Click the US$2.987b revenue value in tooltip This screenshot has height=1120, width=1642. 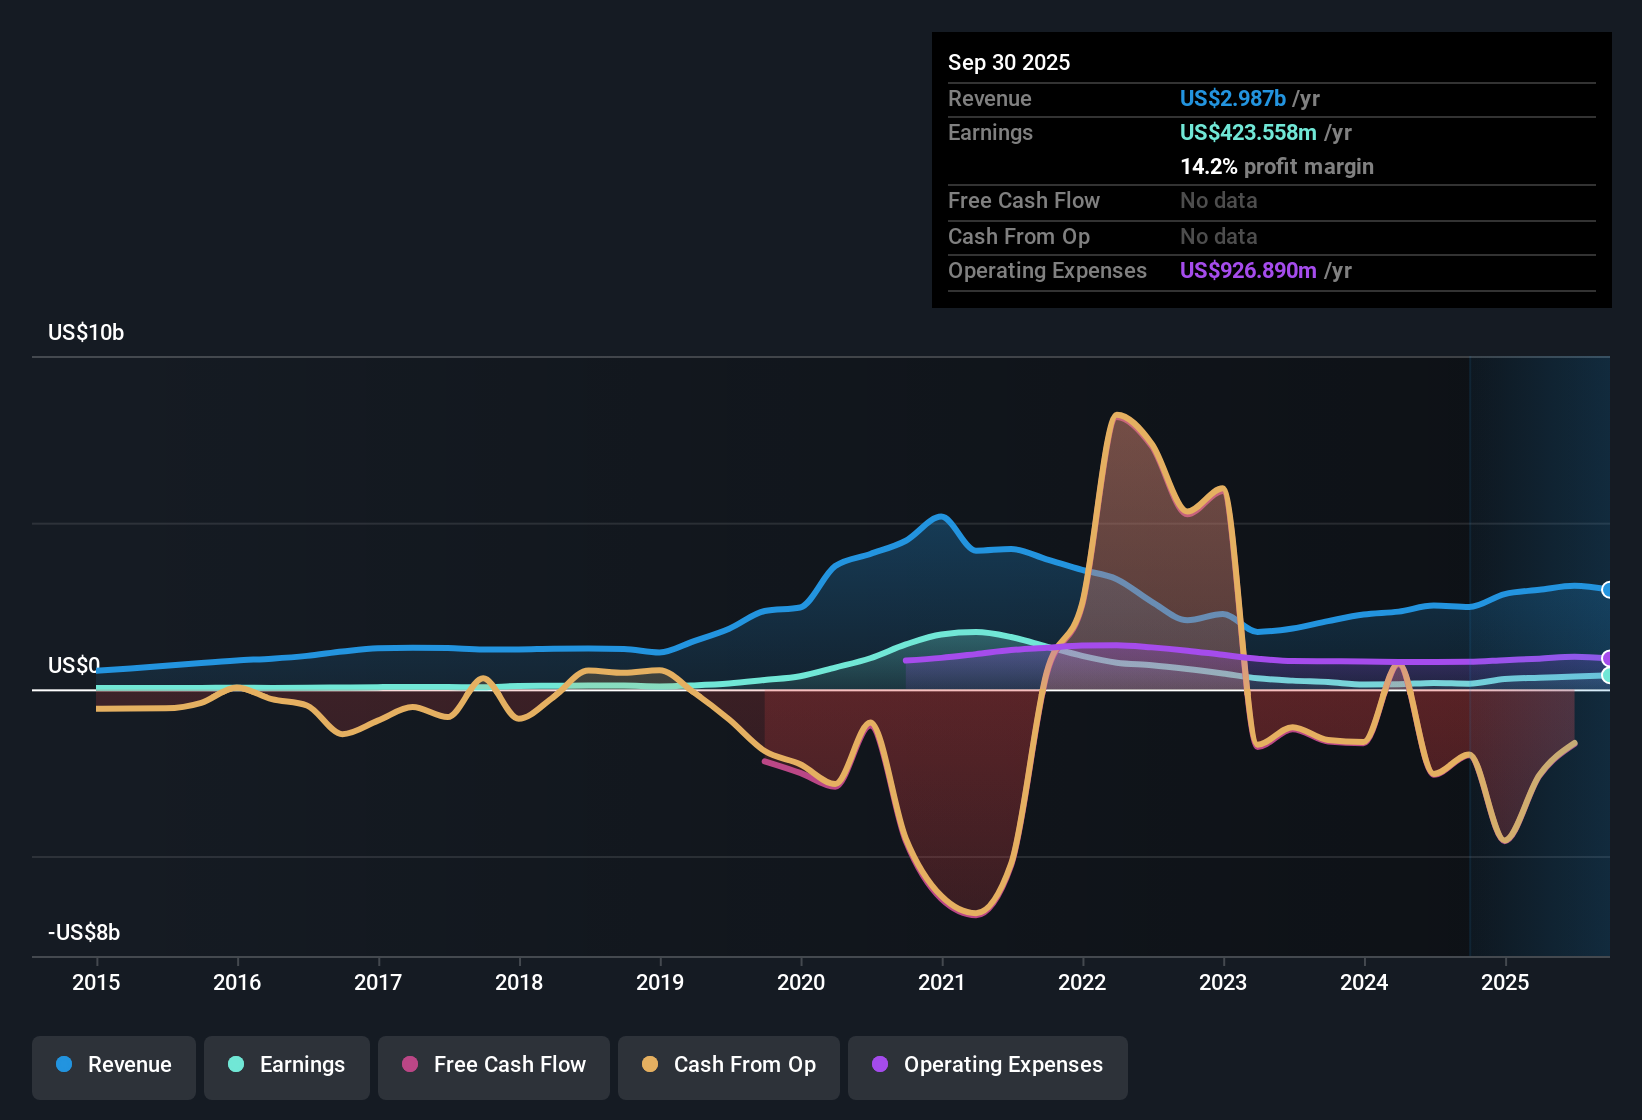1232,99
